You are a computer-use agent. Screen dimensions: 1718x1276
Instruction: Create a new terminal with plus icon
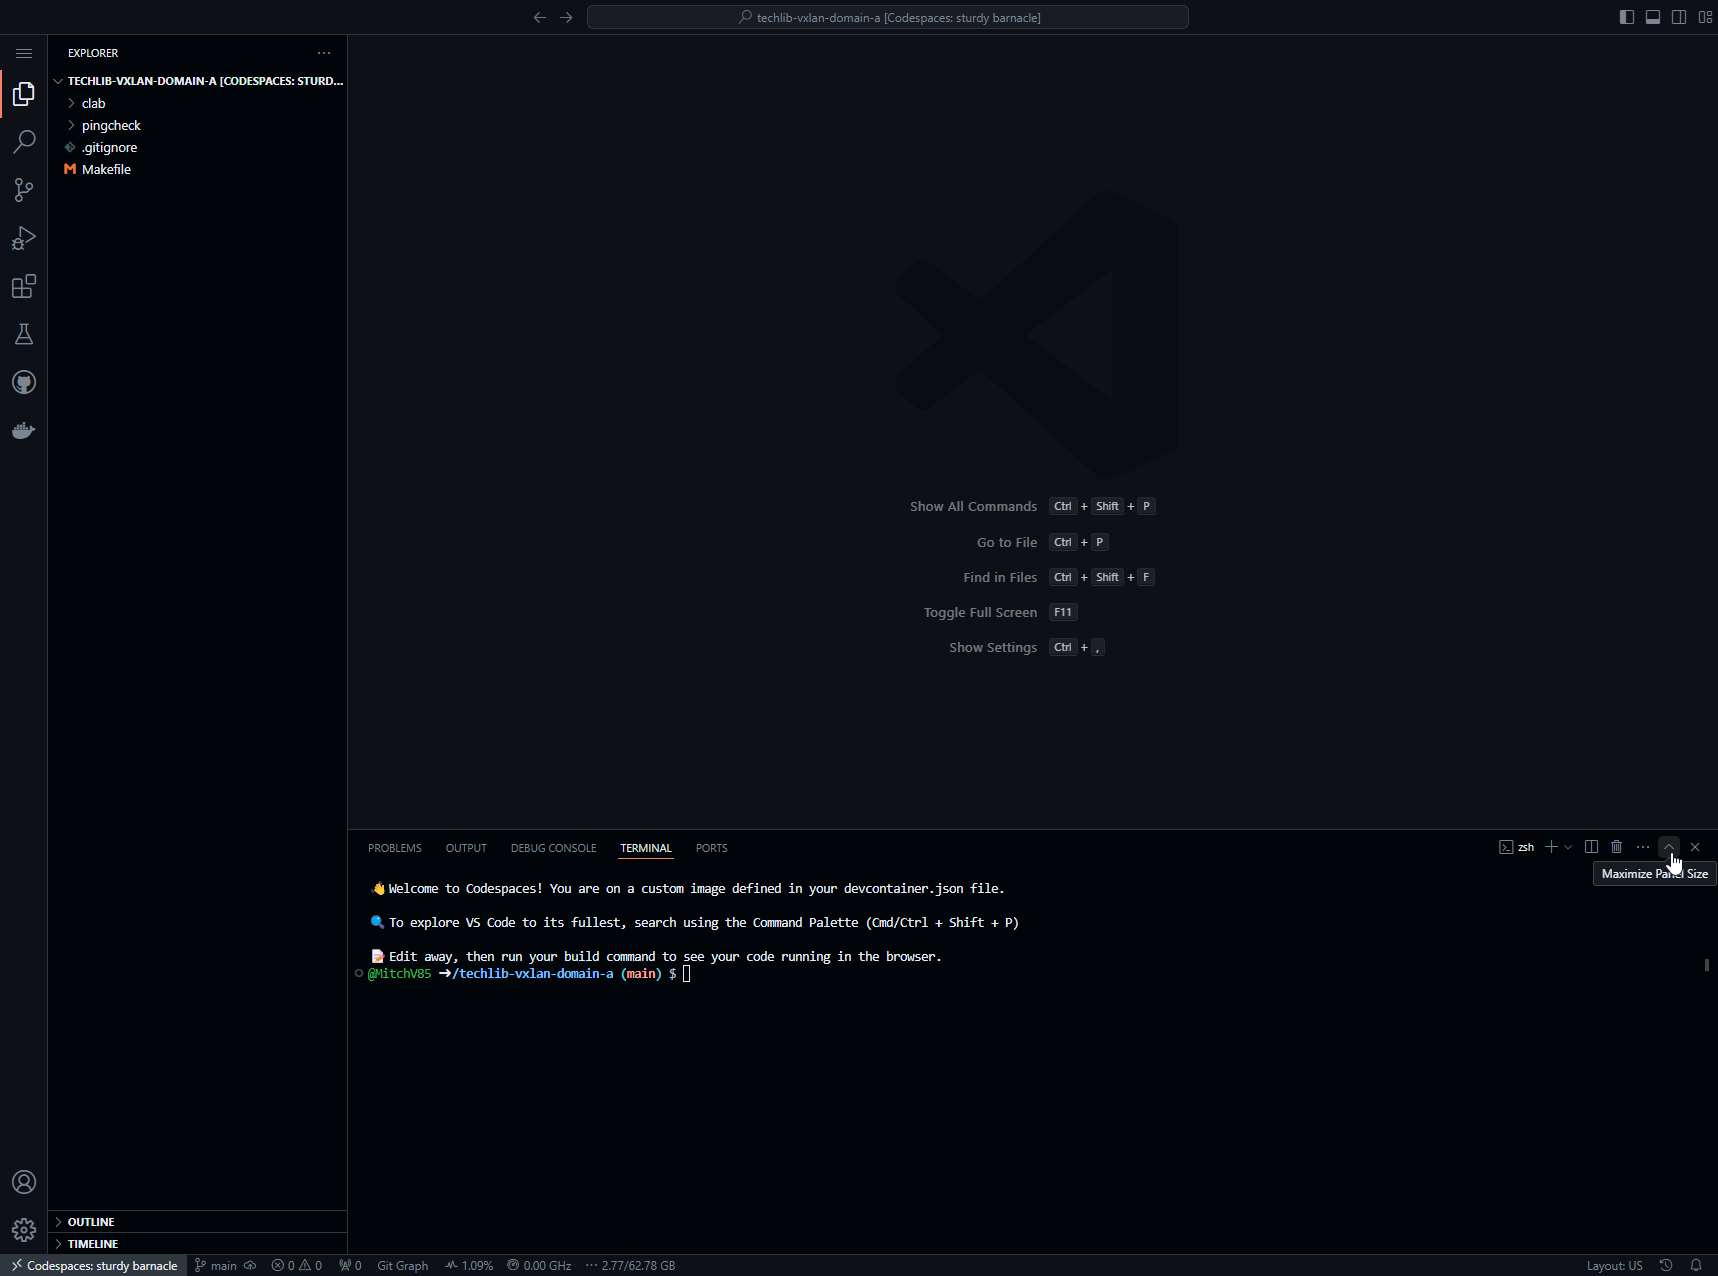point(1551,847)
